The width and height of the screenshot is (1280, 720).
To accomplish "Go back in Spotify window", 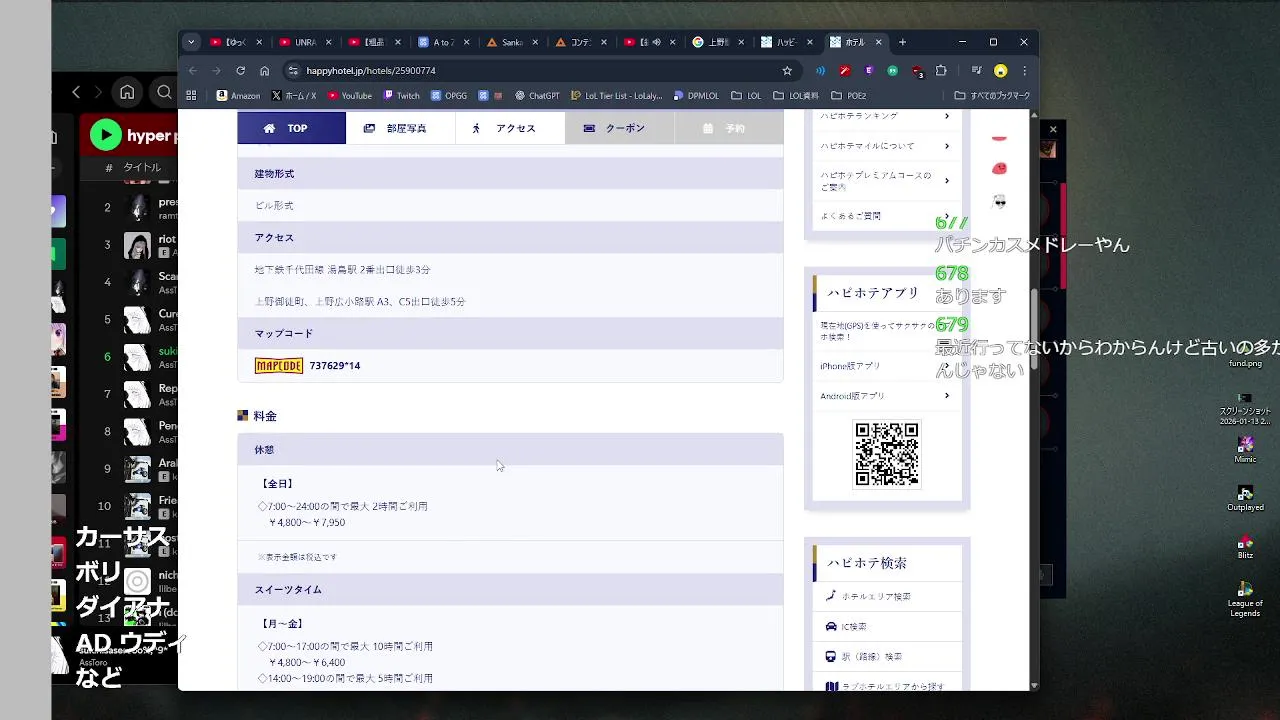I will (x=76, y=92).
